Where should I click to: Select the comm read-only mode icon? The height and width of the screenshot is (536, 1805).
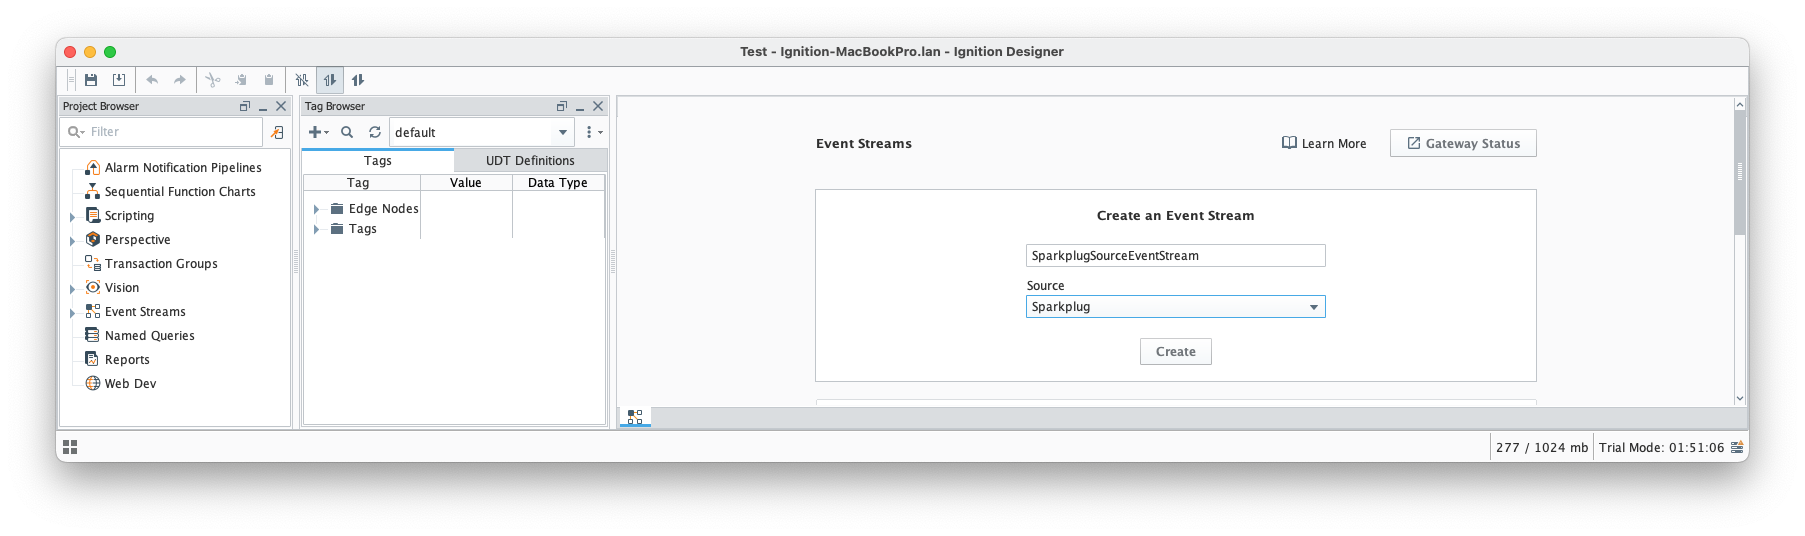click(x=330, y=80)
